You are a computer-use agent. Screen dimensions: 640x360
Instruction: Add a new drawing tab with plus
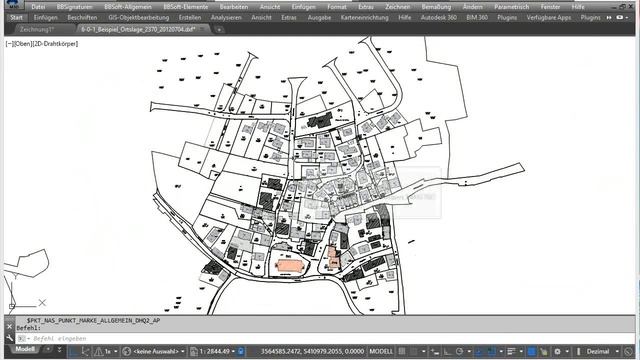219,29
